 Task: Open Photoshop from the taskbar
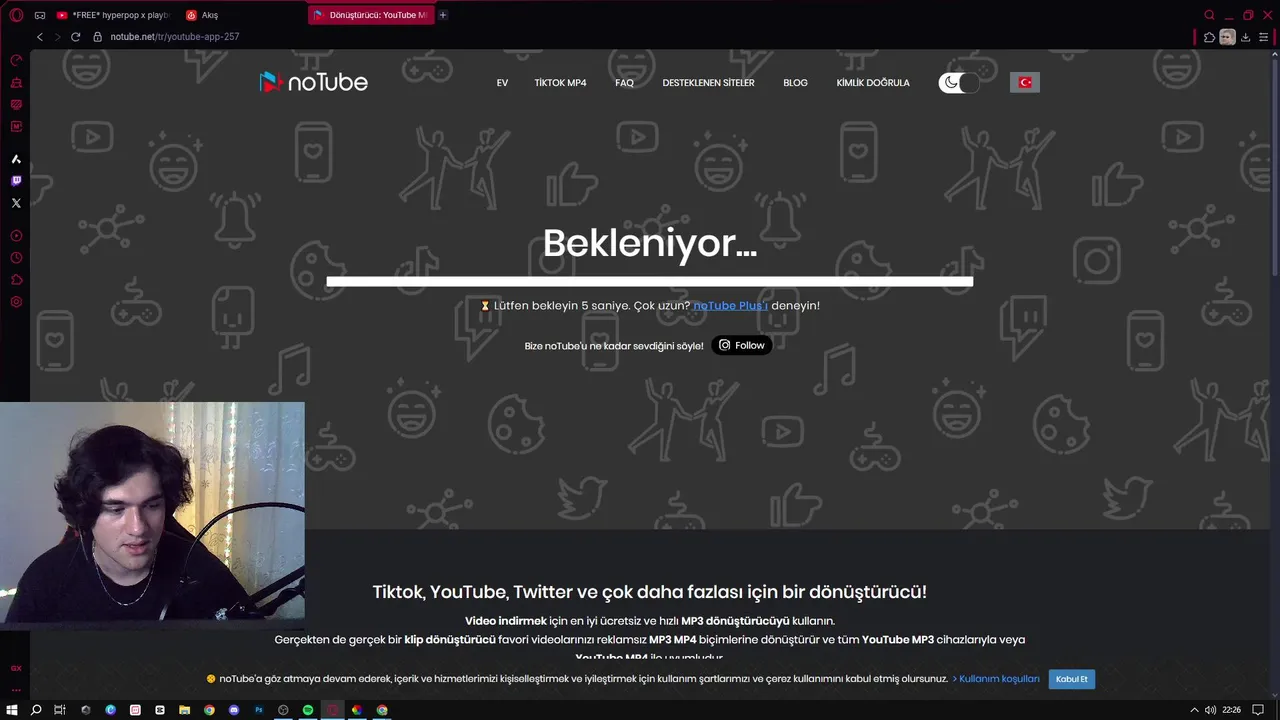coord(259,710)
